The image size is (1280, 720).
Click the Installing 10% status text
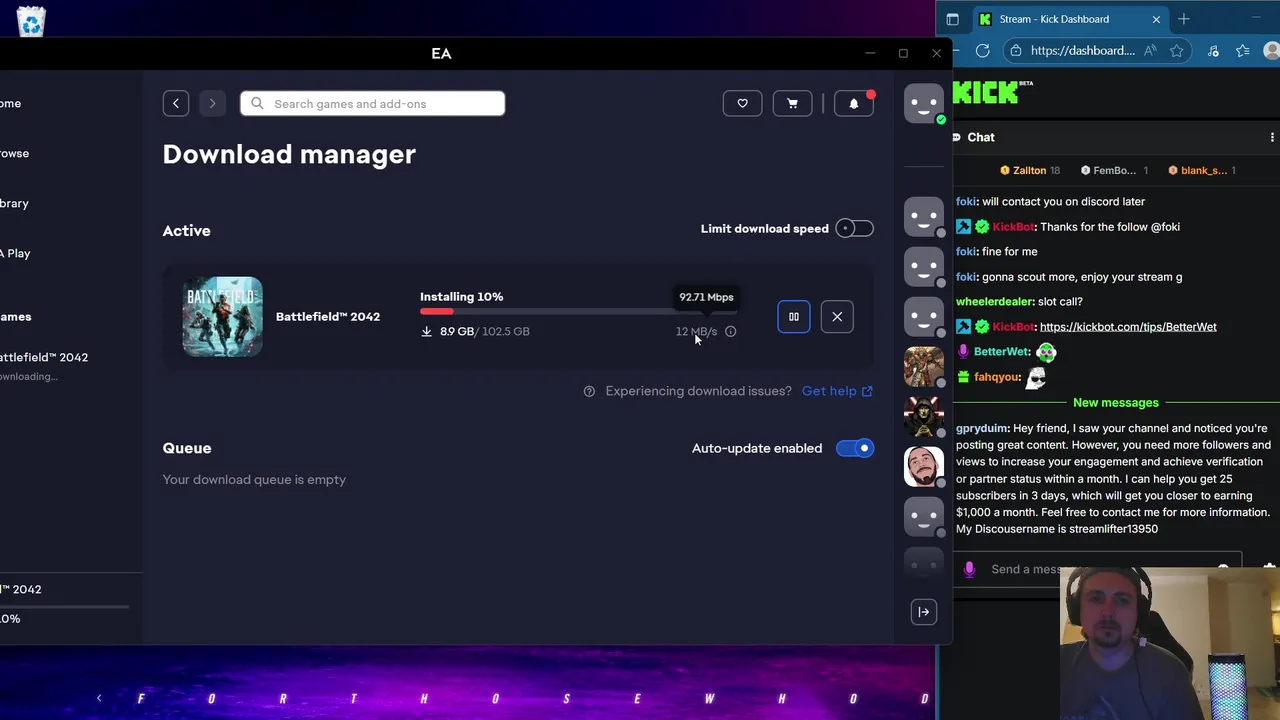(x=461, y=297)
